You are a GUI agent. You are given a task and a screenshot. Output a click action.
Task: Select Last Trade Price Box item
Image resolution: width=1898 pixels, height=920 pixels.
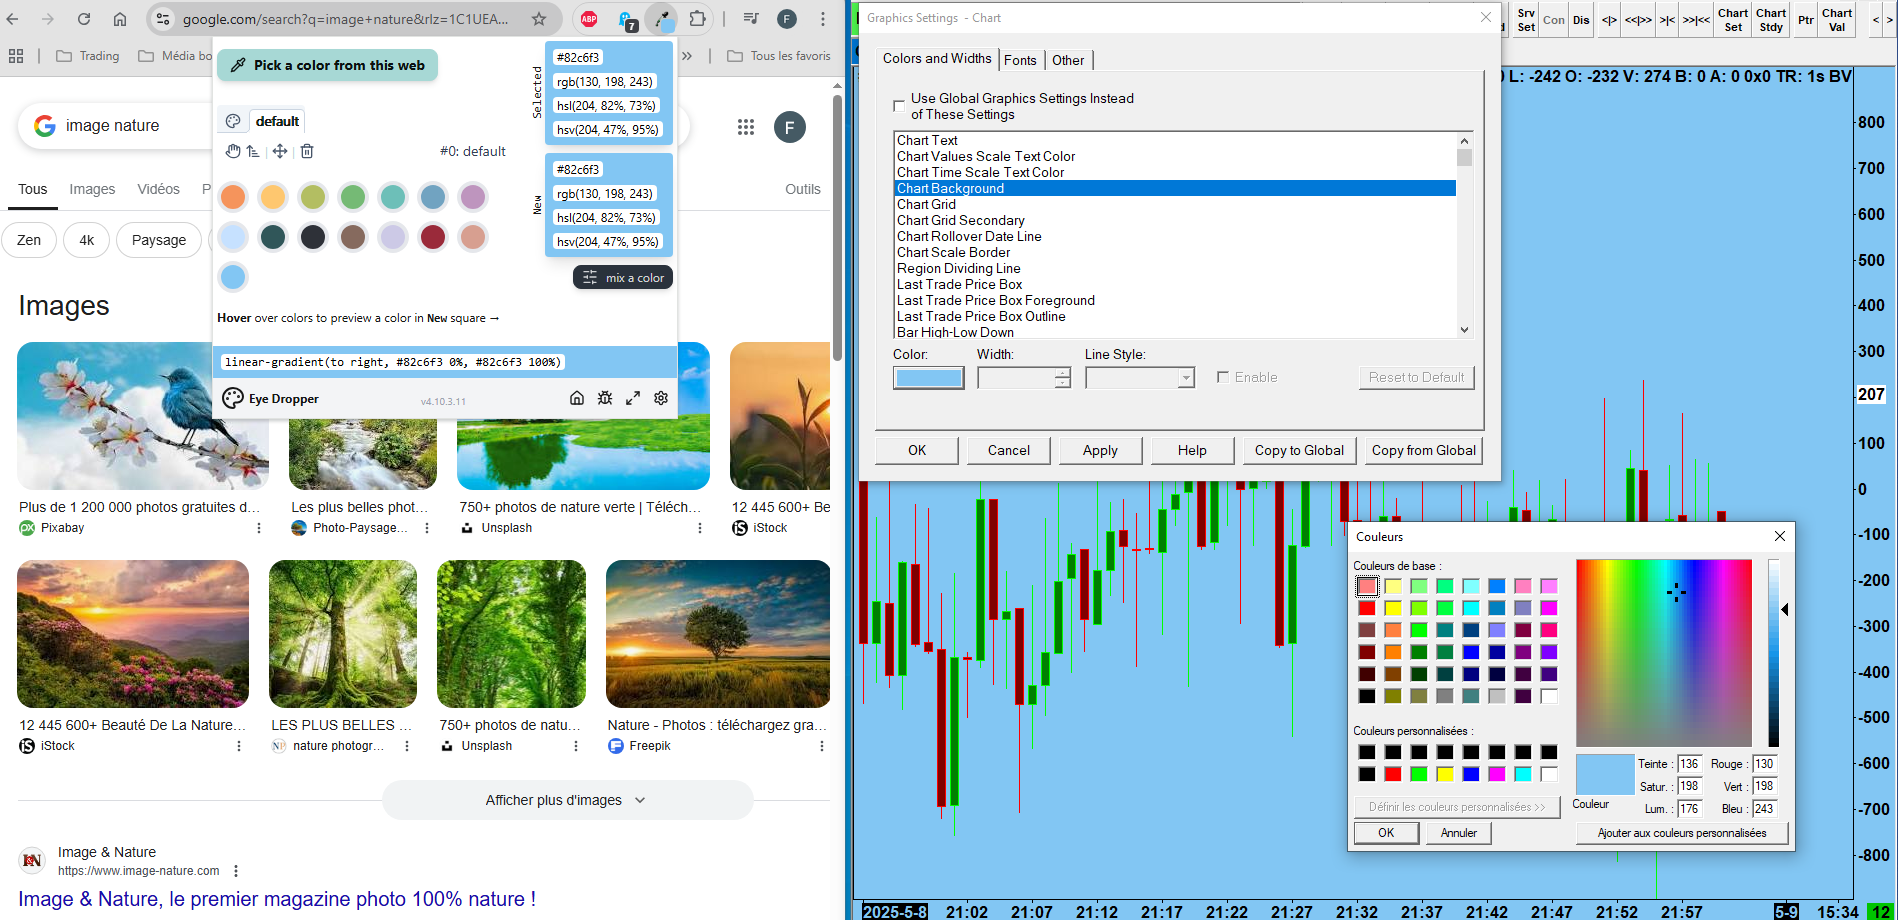[x=1175, y=284]
